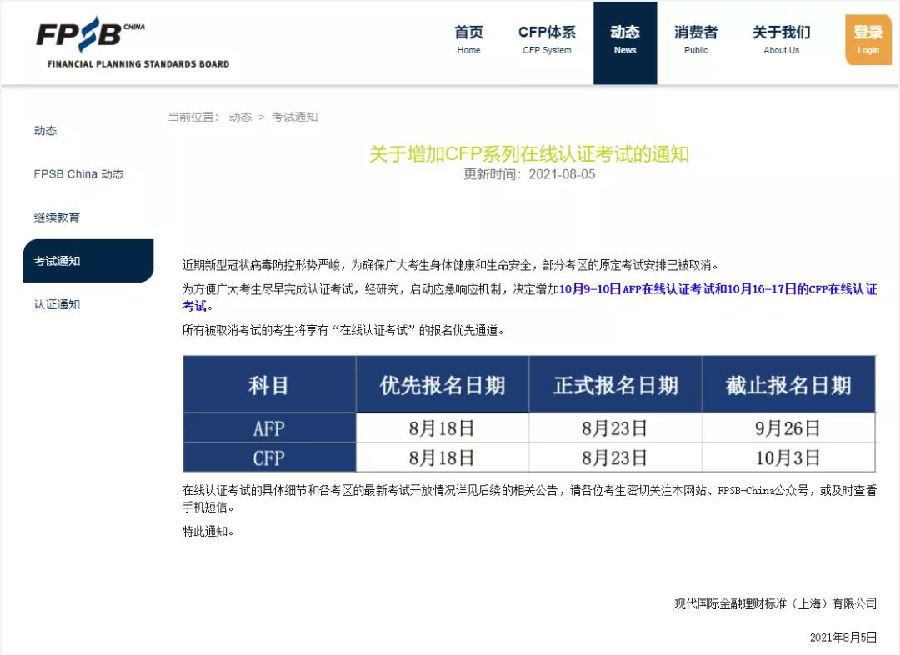This screenshot has height=655, width=900.
Task: Click AFP deadline 9月26日
Action: [788, 428]
